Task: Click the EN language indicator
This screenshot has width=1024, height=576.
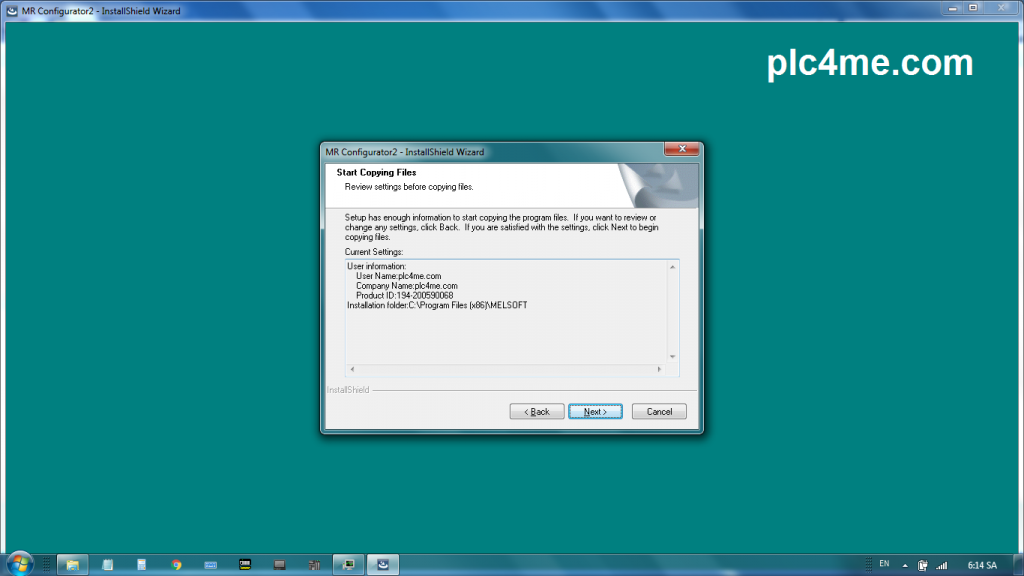Action: [x=884, y=564]
